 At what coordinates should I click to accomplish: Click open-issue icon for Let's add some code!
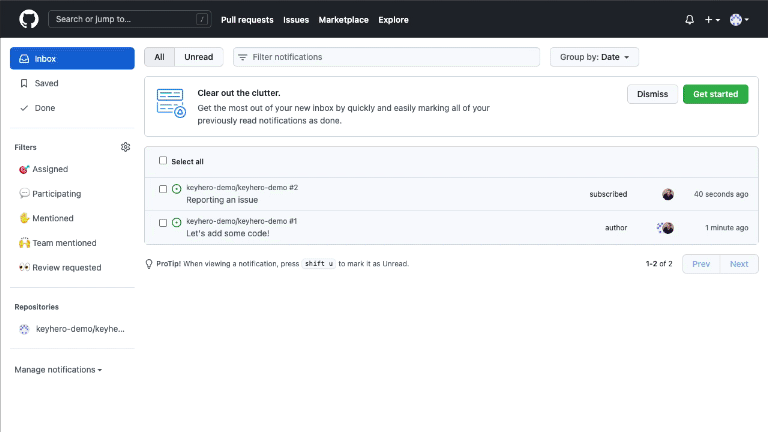(177, 222)
